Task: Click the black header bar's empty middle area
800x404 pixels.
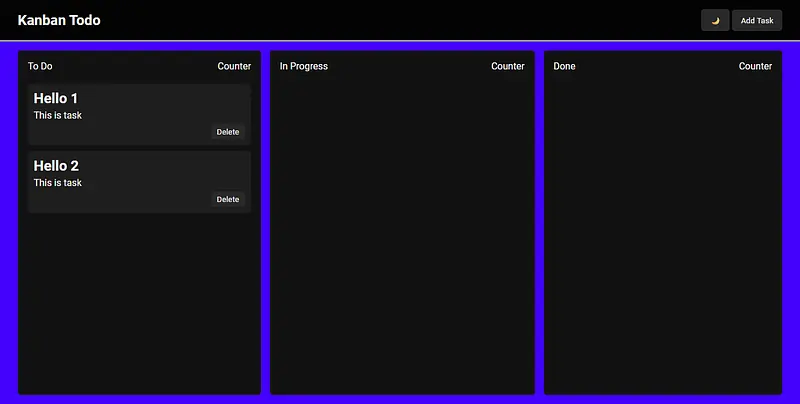Action: click(400, 20)
